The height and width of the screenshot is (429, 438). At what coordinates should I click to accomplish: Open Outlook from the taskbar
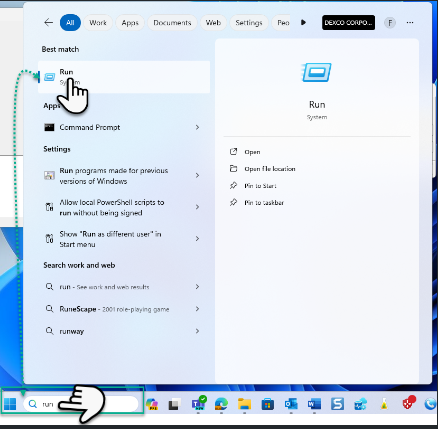point(291,404)
